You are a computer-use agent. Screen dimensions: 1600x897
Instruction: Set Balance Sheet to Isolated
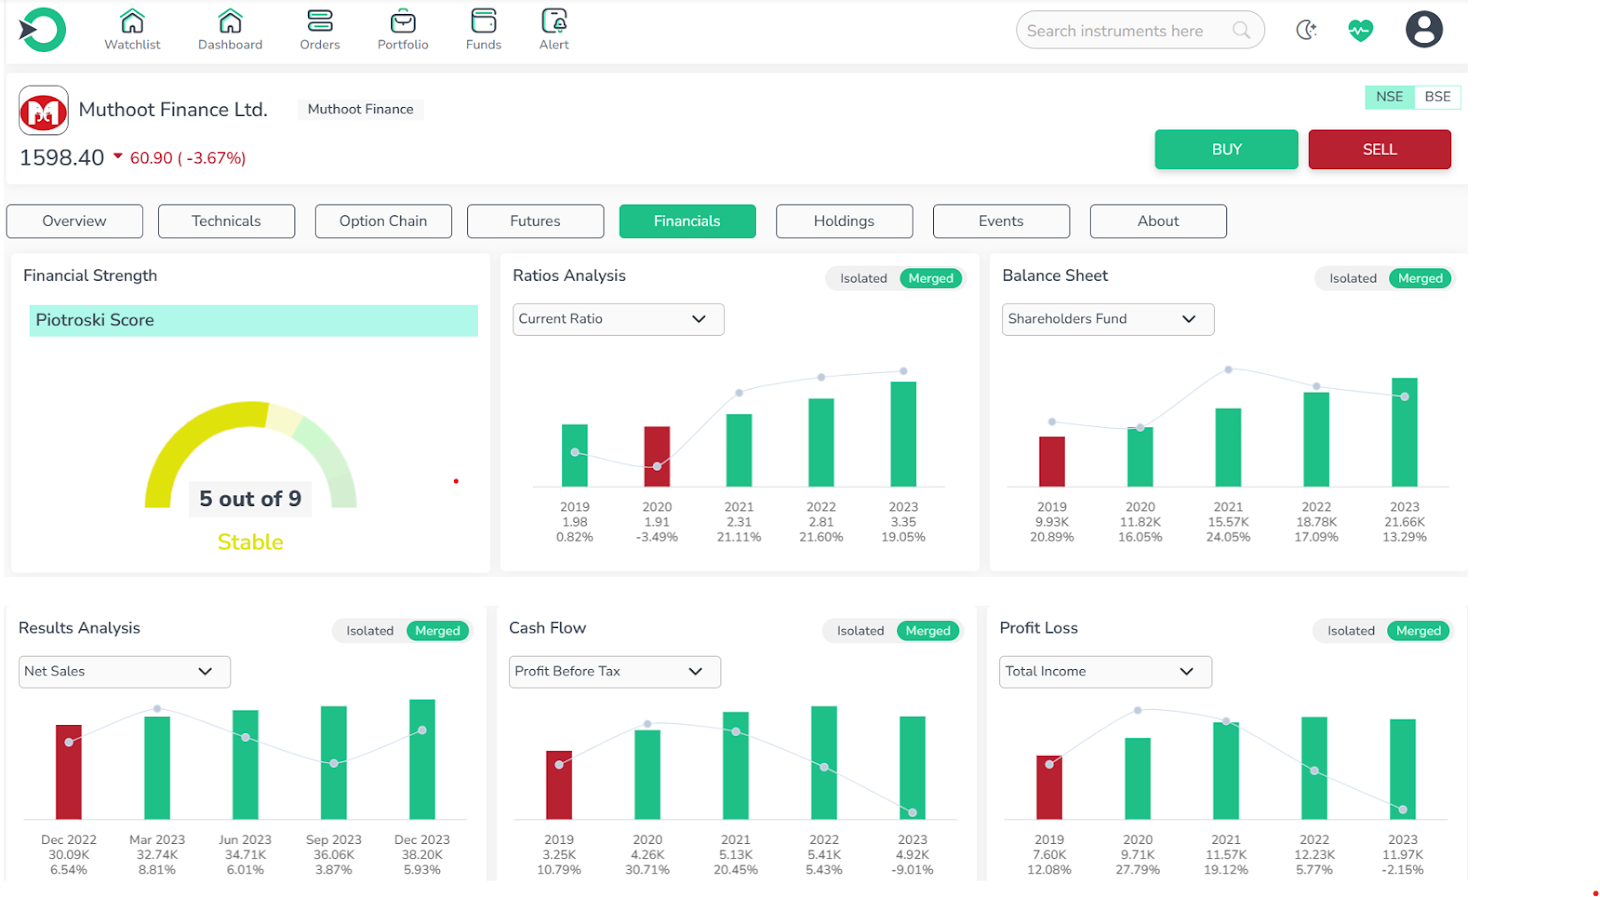click(1352, 278)
